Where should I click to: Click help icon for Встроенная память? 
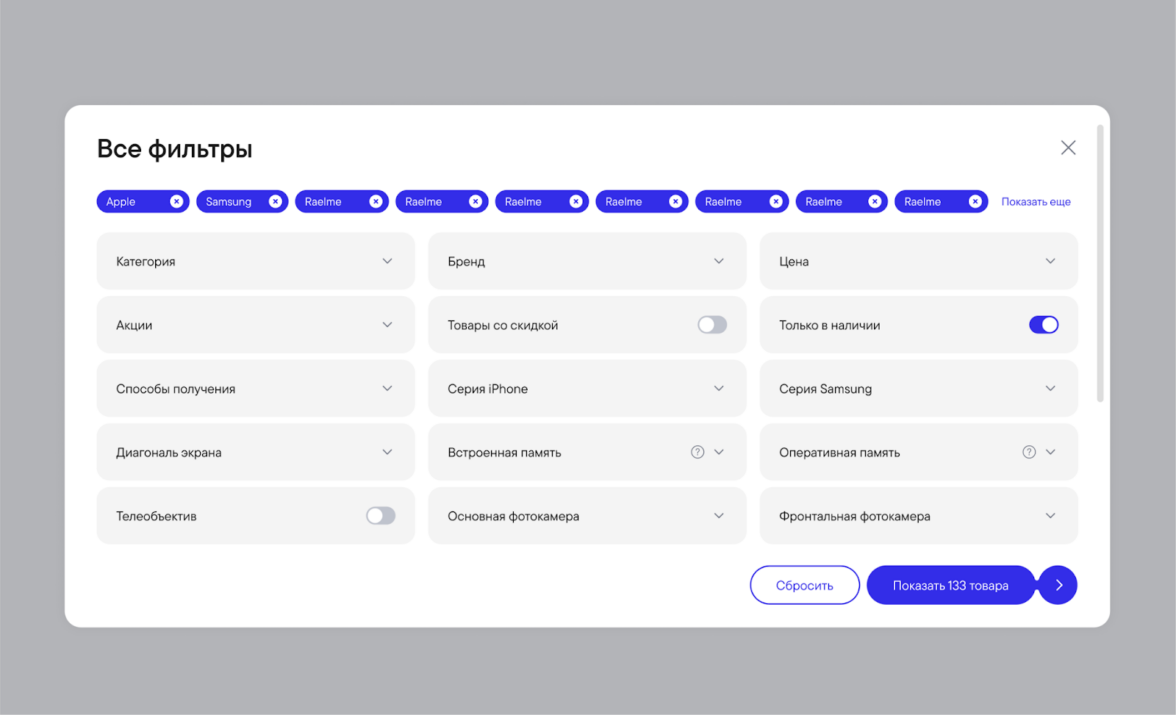click(698, 452)
